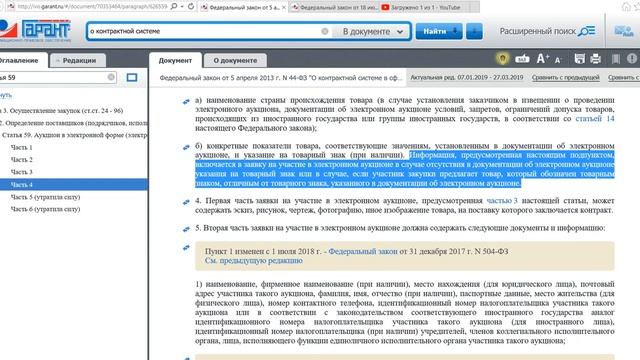Click comment icon beside paragraph б)

186,147
